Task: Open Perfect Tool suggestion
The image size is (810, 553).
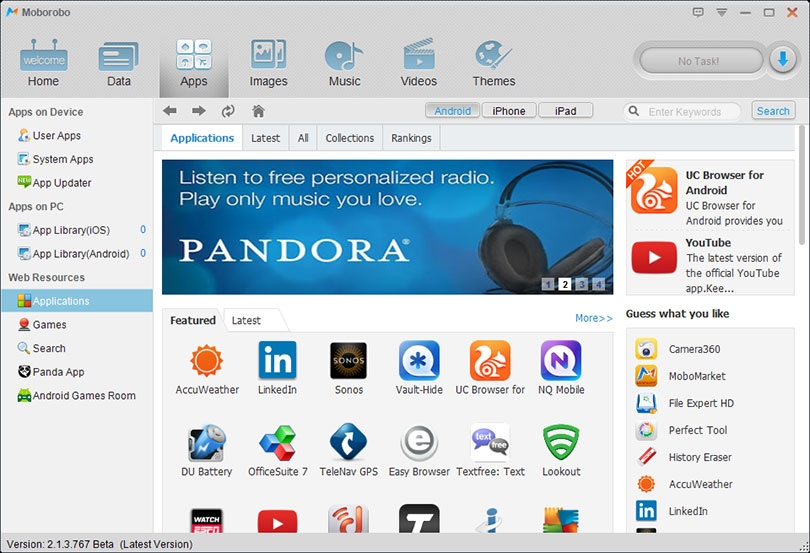Action: click(x=681, y=430)
